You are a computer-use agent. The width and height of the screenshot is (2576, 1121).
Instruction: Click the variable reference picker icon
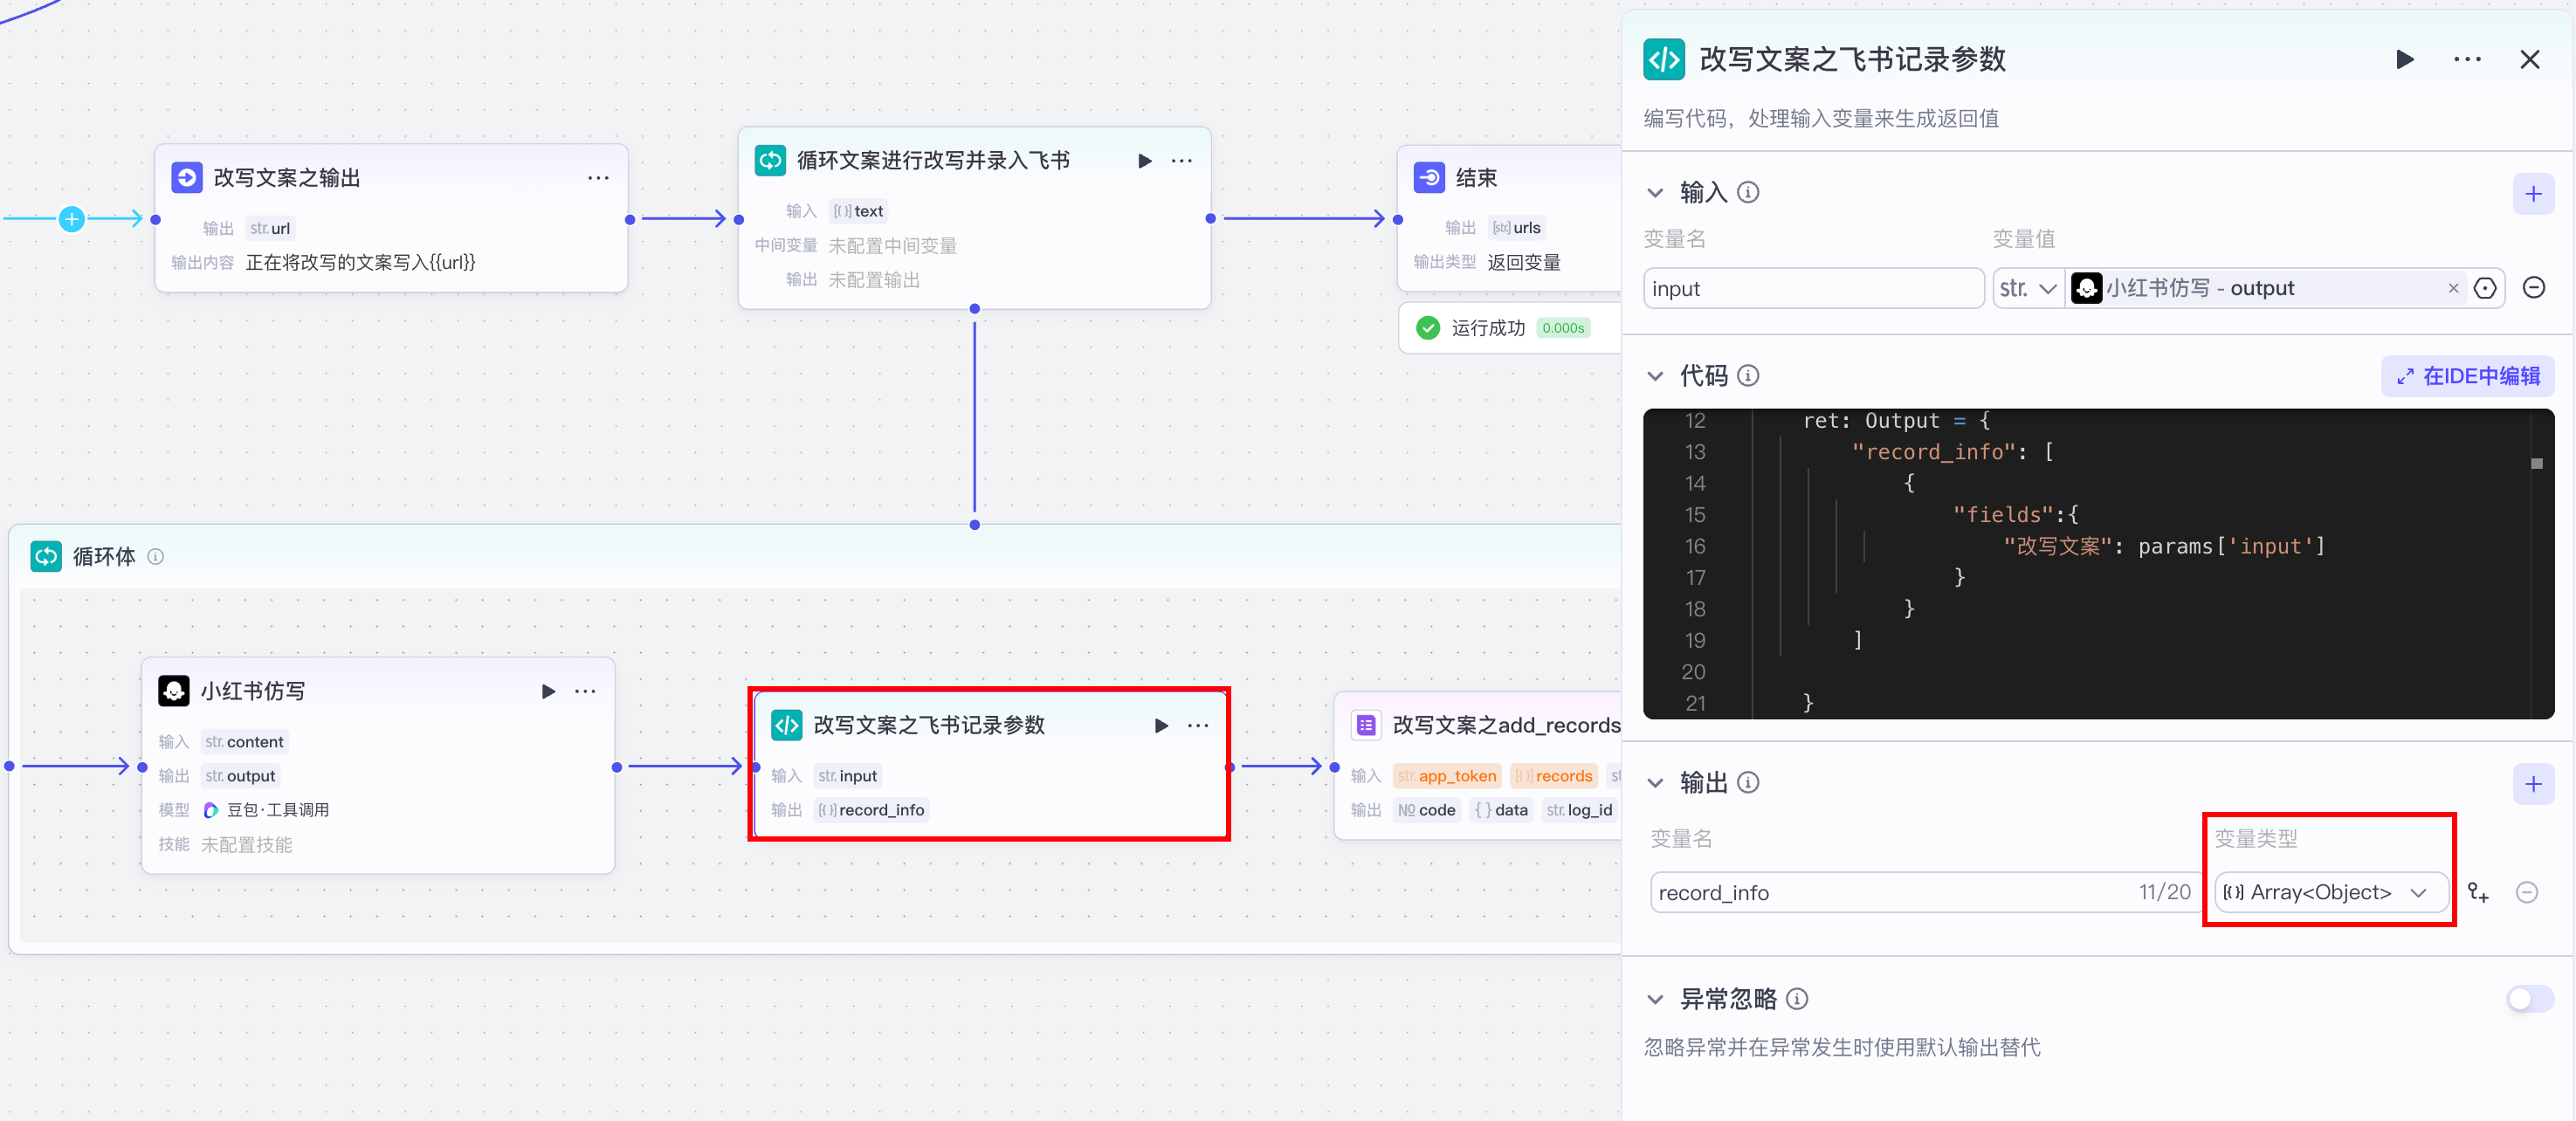point(2485,289)
